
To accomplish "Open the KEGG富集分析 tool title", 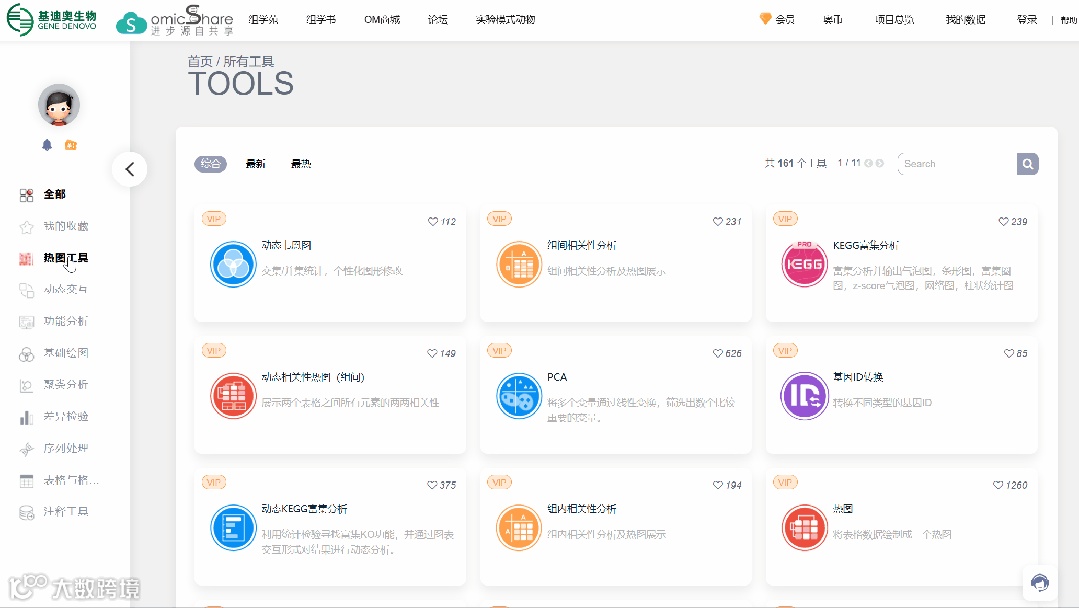I will (x=865, y=246).
